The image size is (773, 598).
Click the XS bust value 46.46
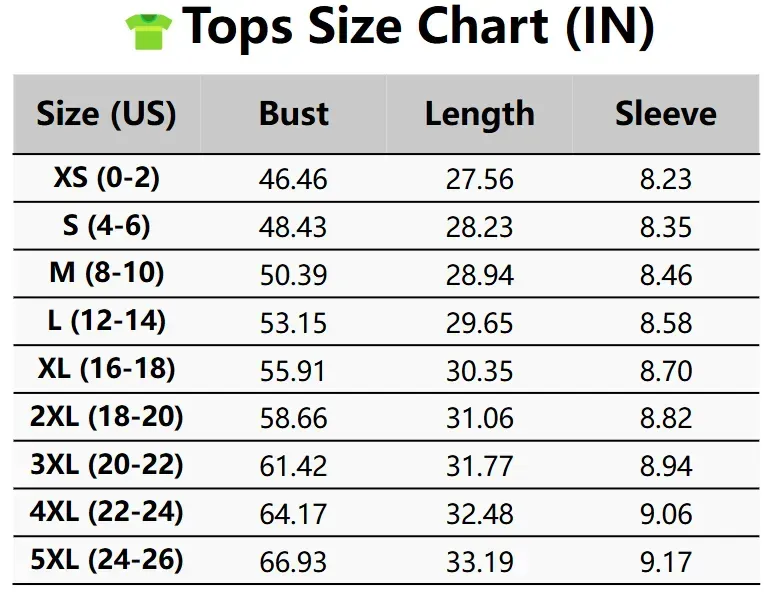point(293,179)
